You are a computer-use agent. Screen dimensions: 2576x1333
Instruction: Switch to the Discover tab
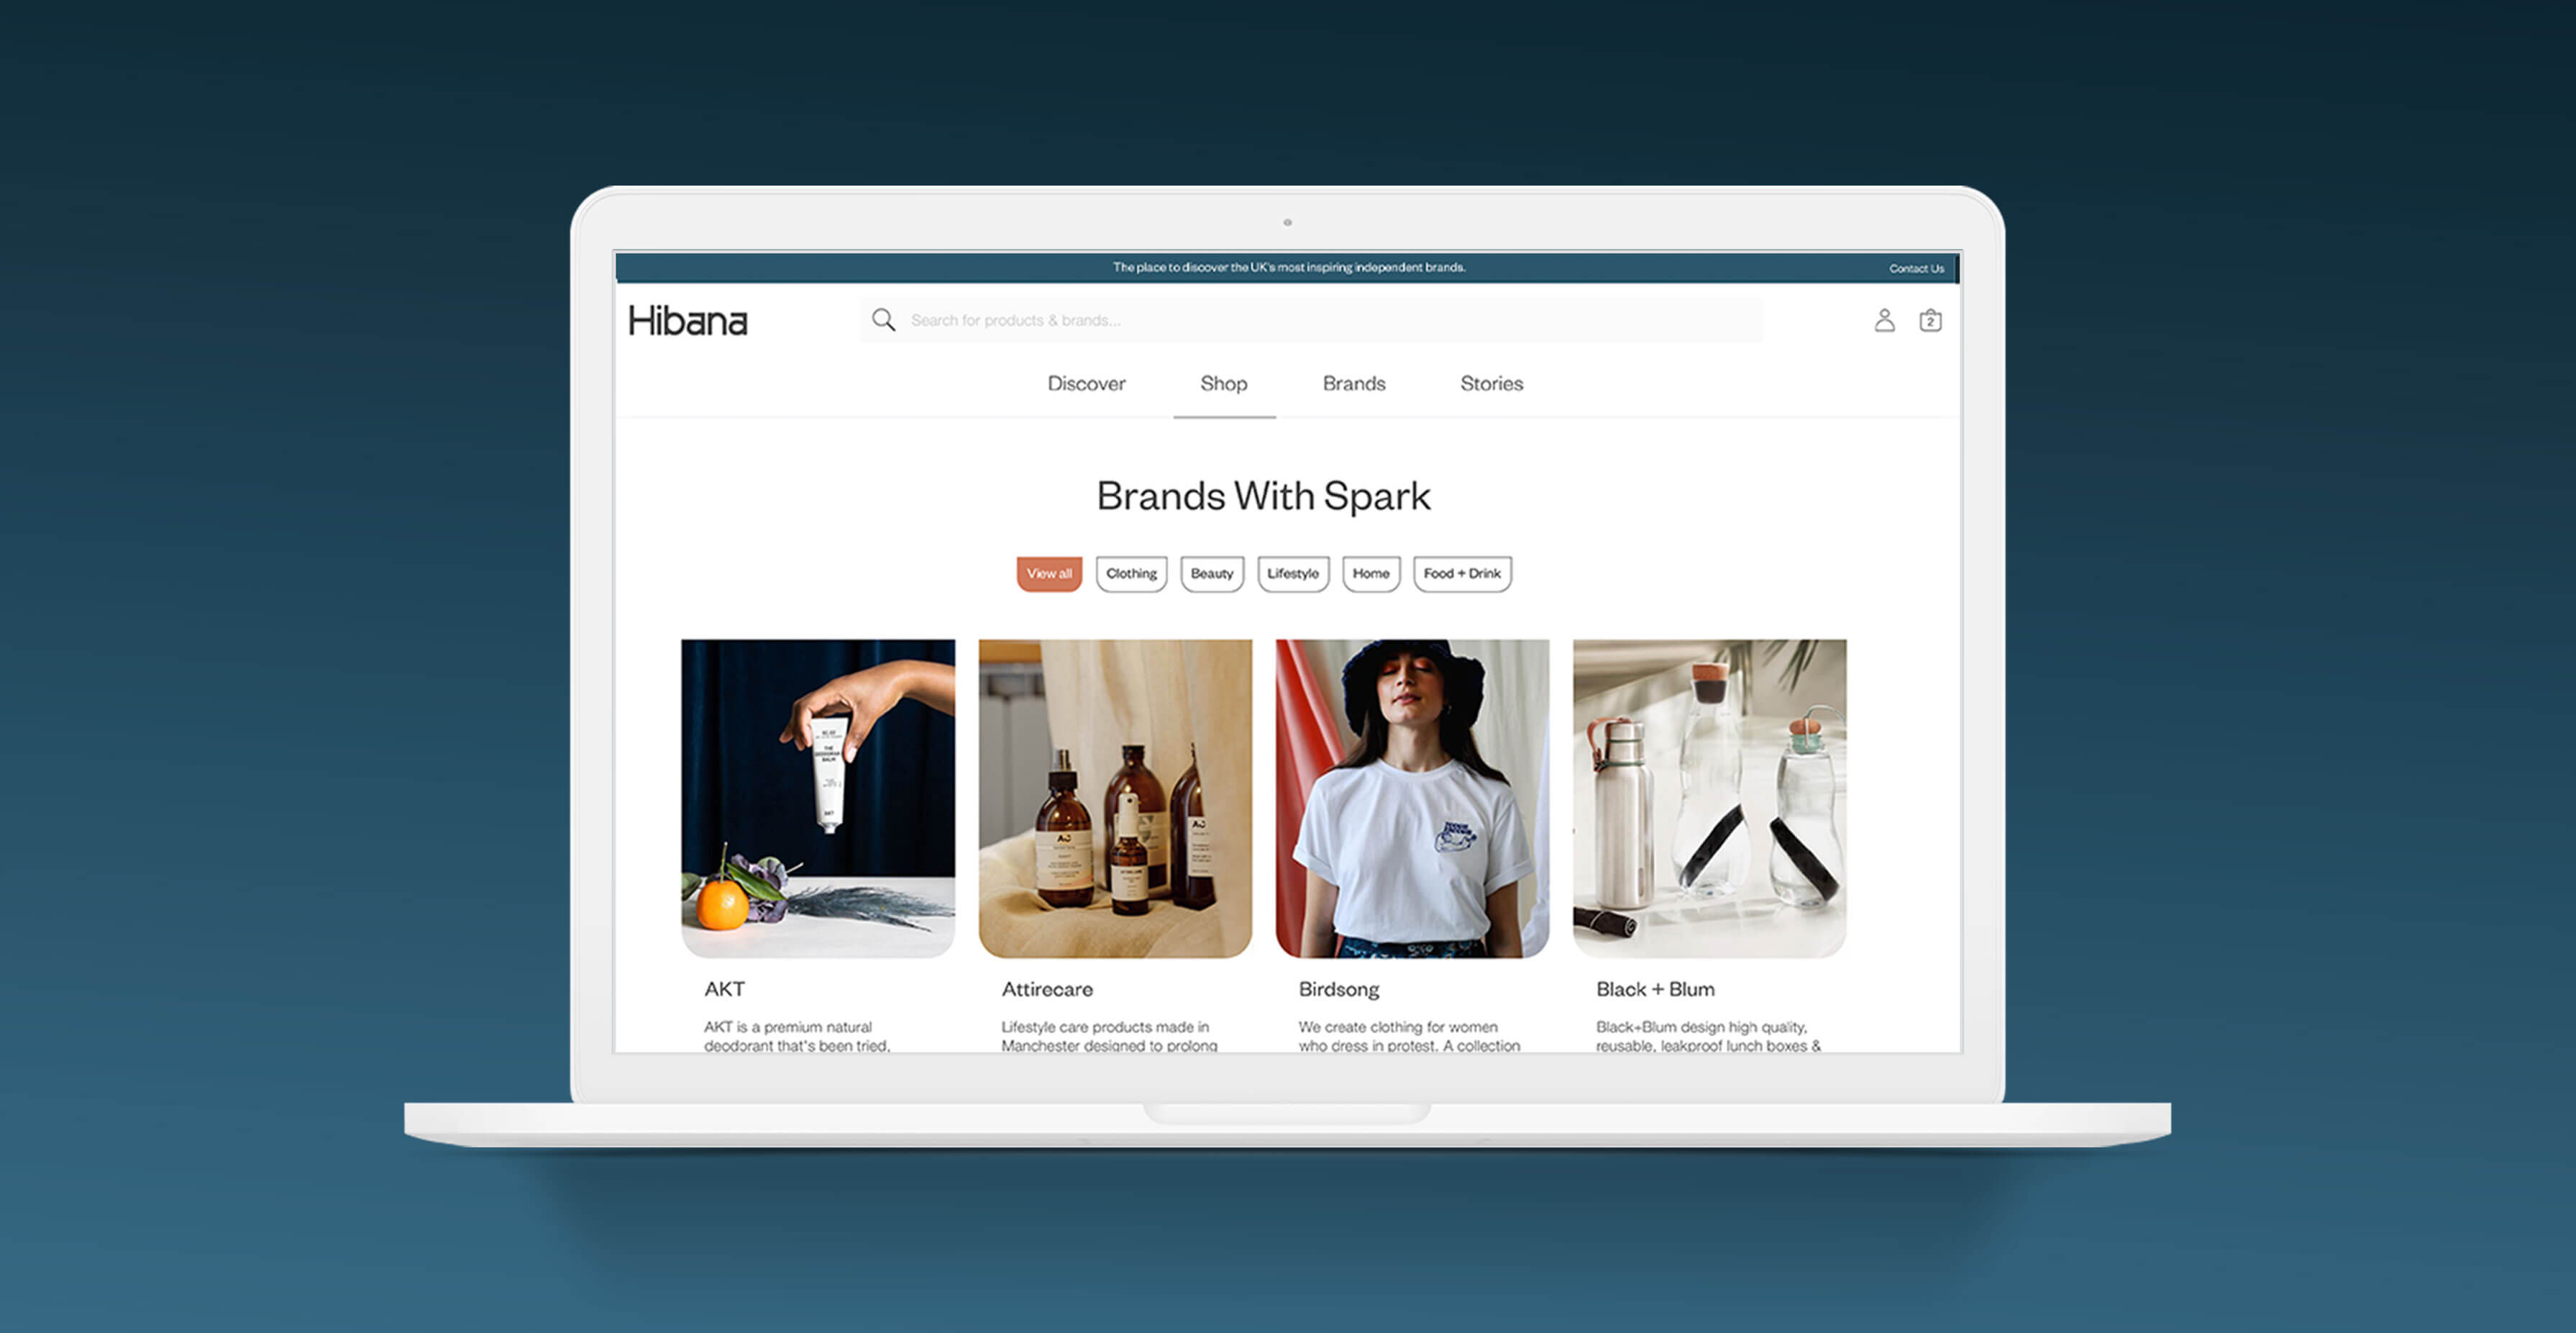1086,383
